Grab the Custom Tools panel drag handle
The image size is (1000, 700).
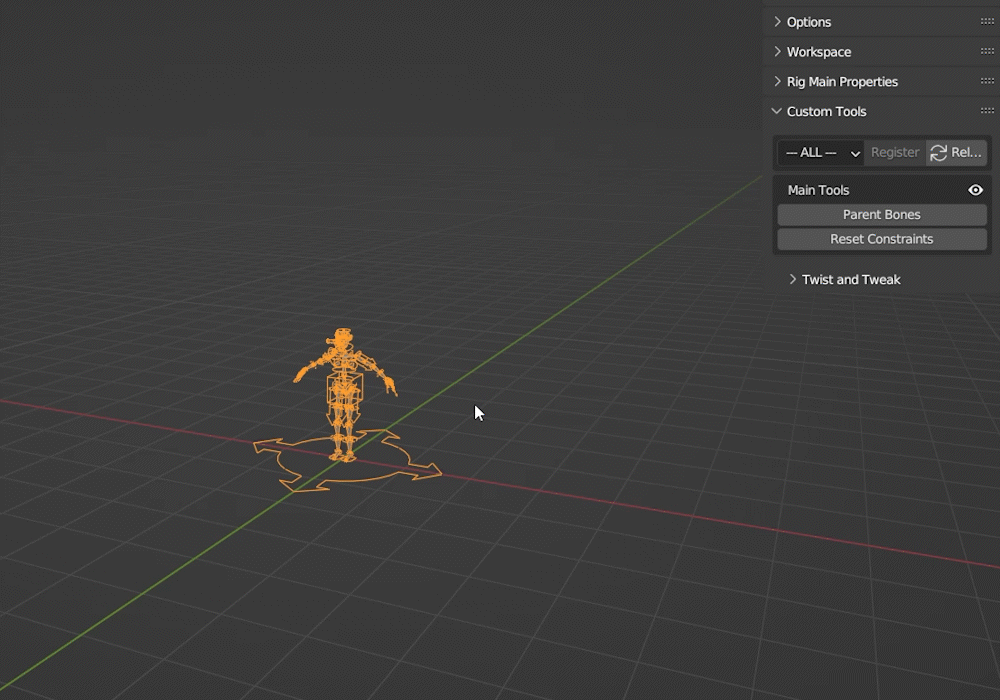[x=987, y=110]
